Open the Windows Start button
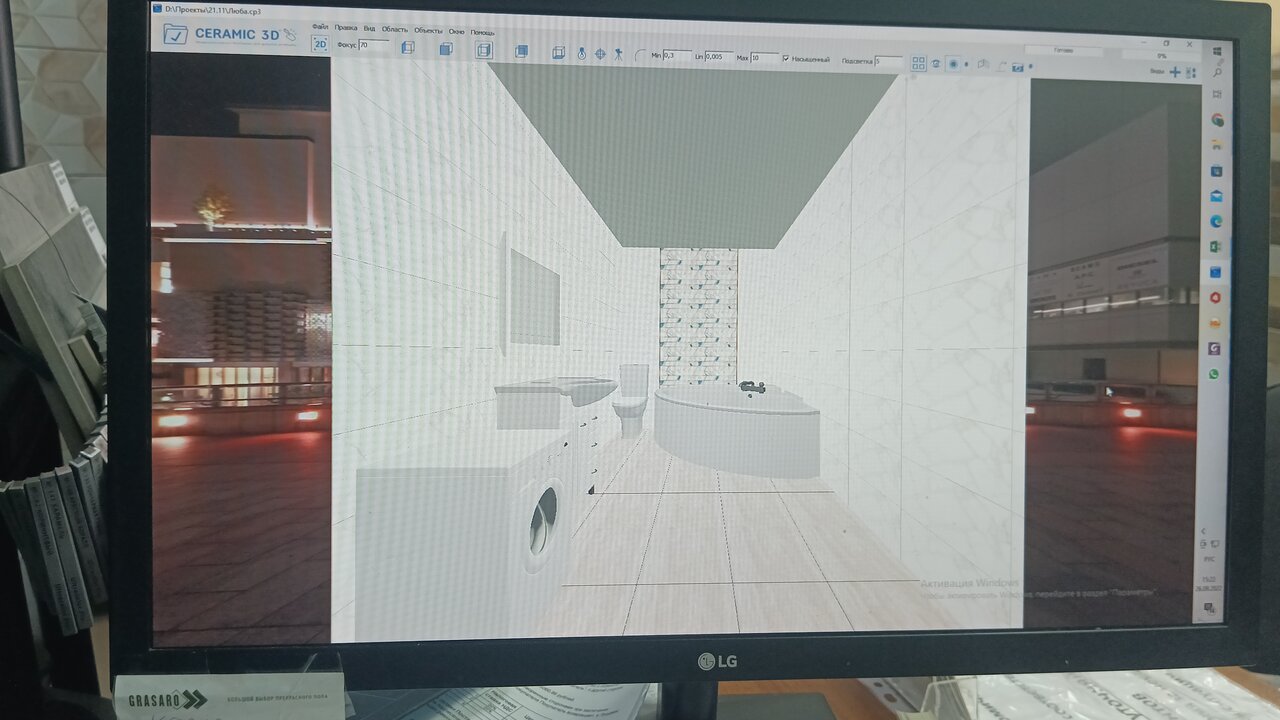Viewport: 1280px width, 720px height. pyautogui.click(x=1217, y=50)
